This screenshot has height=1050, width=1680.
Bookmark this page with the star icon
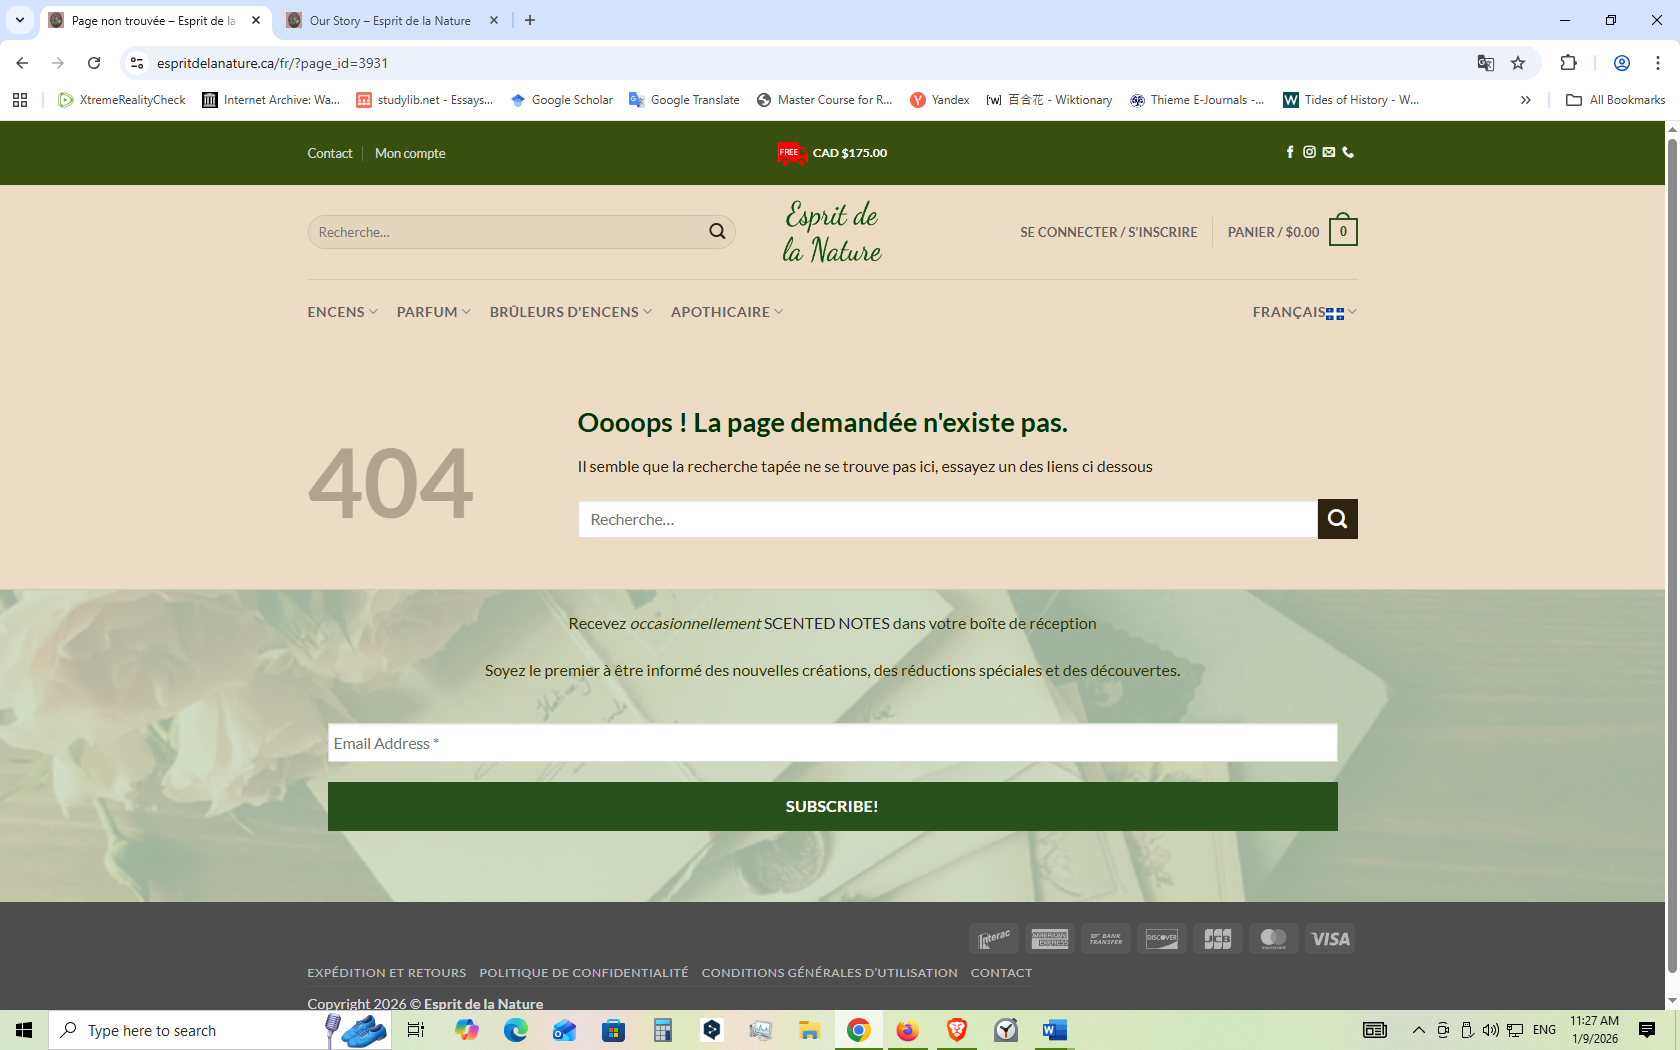click(x=1518, y=63)
